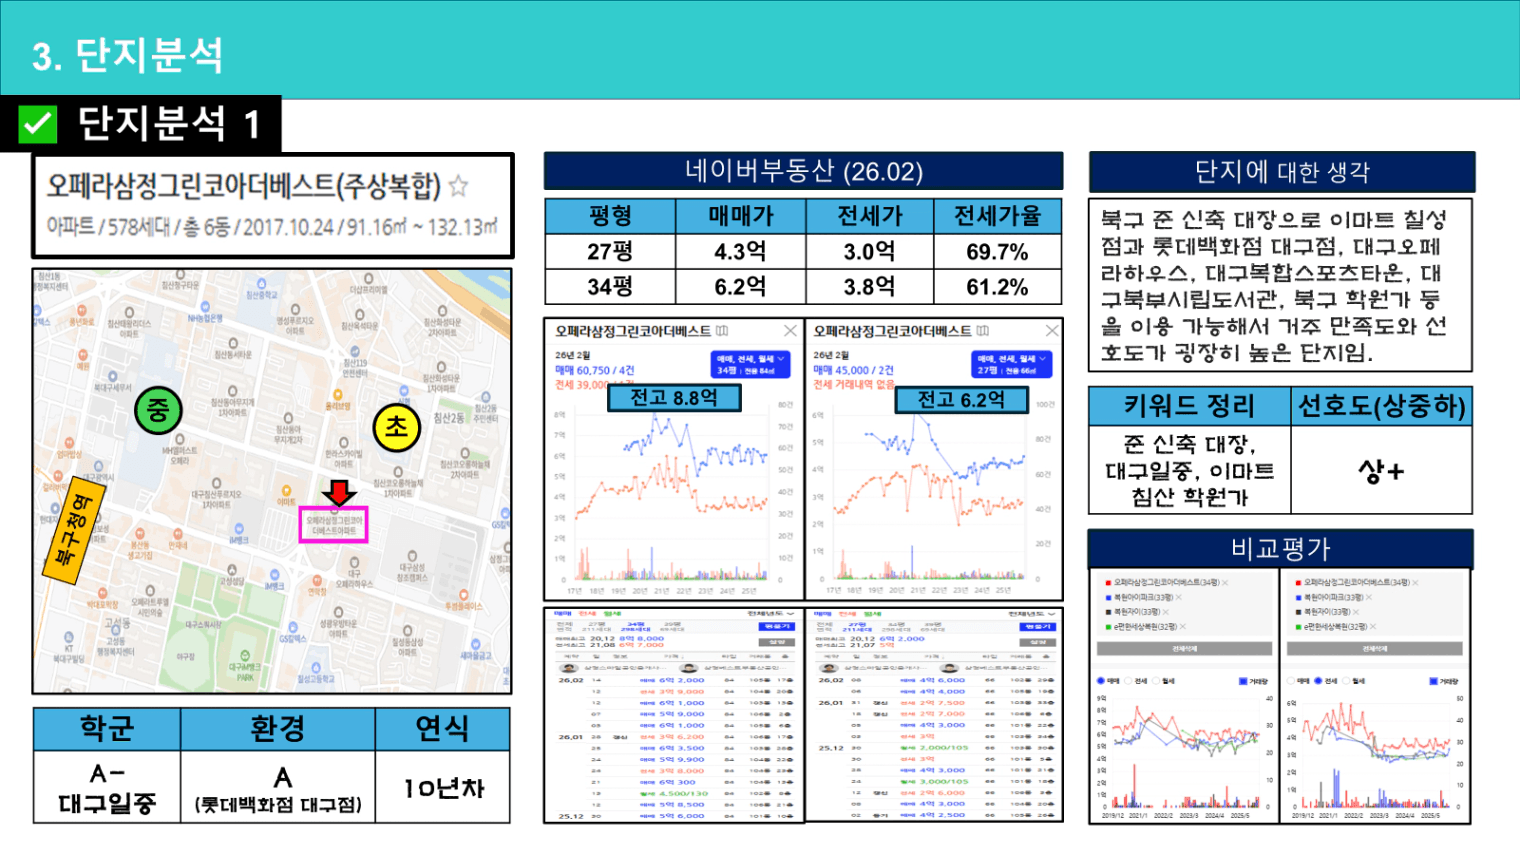
Task: Remove 복현자이(33평) from the right comparison list
Action: tap(1356, 612)
